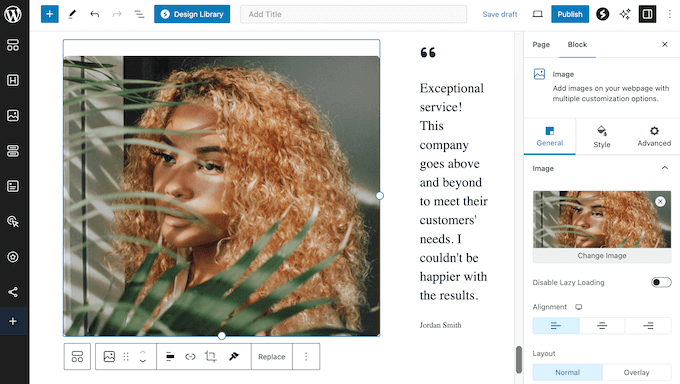Open the Style settings tab
This screenshot has width=680, height=384.
602,136
